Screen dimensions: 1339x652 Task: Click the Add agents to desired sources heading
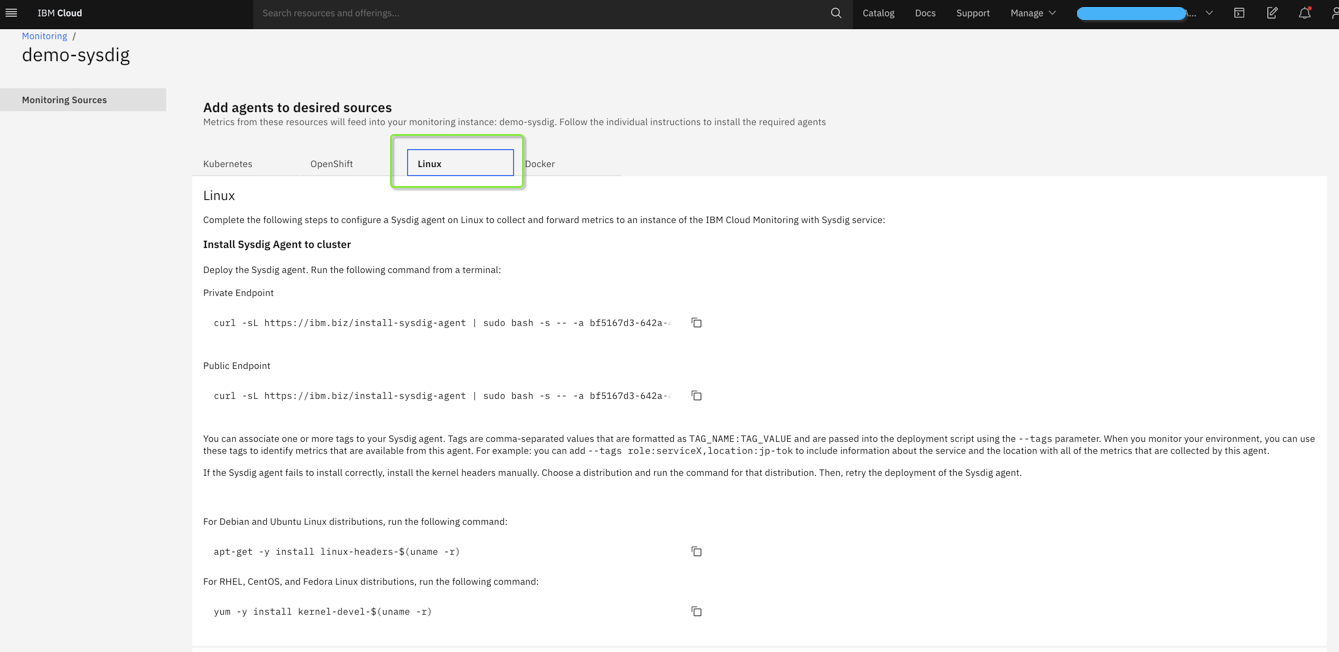(x=298, y=107)
